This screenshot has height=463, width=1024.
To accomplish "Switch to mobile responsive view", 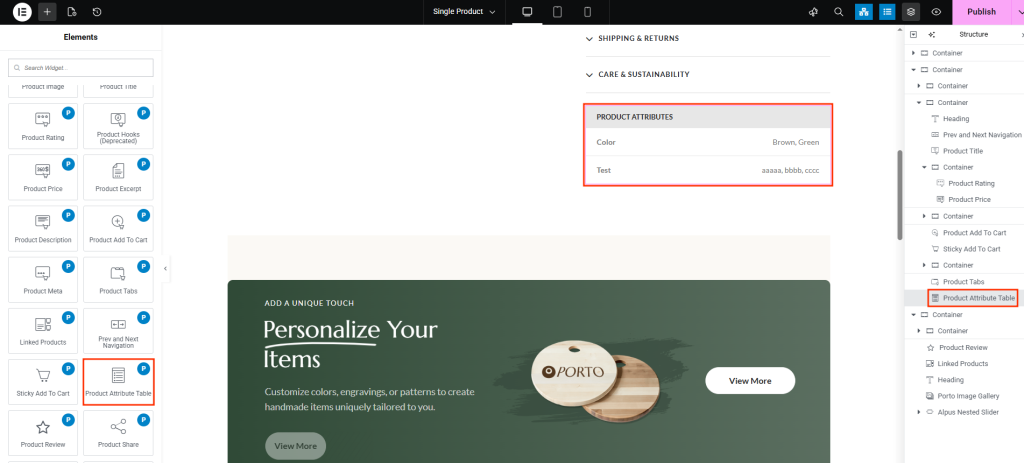I will [x=587, y=12].
